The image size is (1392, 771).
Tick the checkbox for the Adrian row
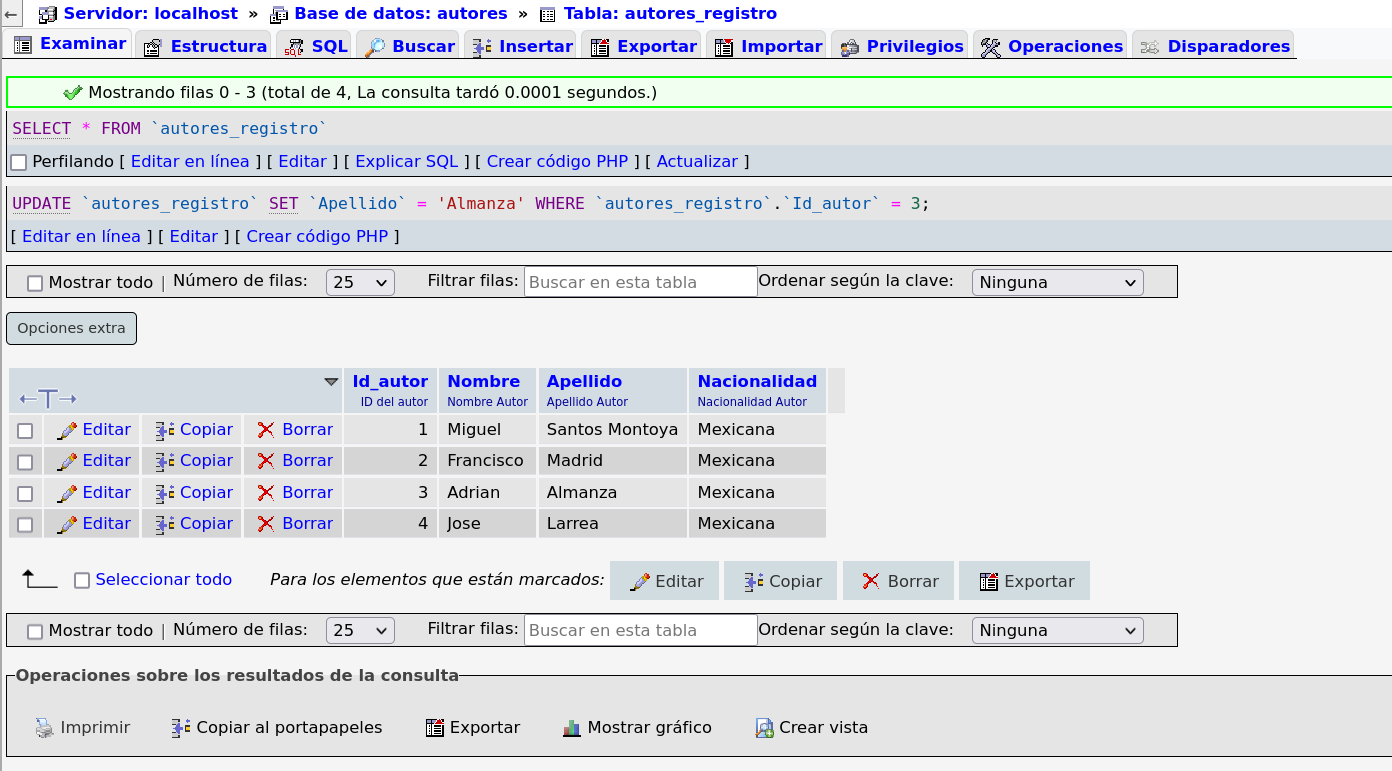pos(25,493)
